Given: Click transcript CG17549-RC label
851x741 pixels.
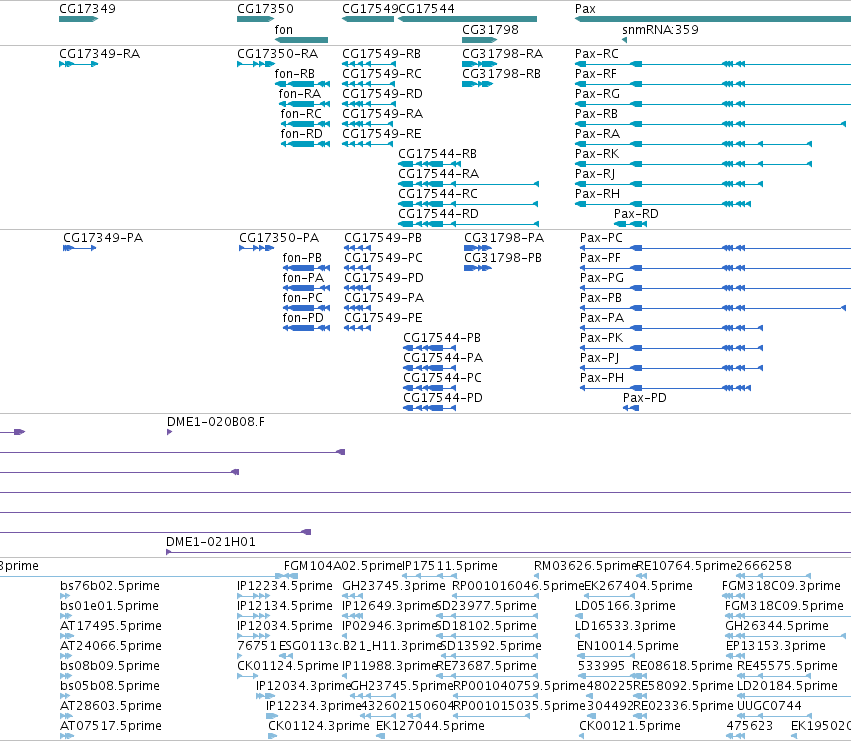Looking at the screenshot, I should [382, 74].
